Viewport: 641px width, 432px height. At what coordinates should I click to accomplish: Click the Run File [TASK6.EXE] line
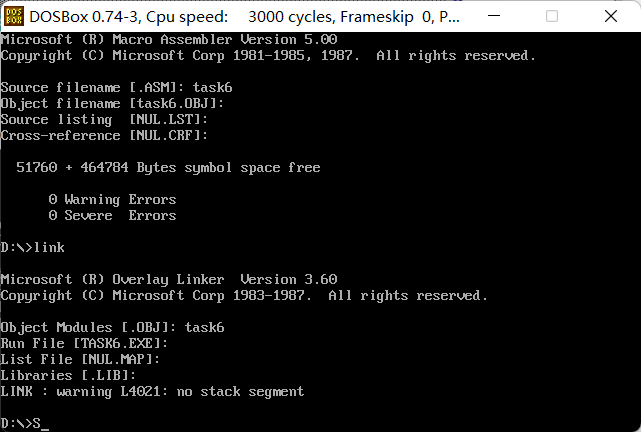84,343
